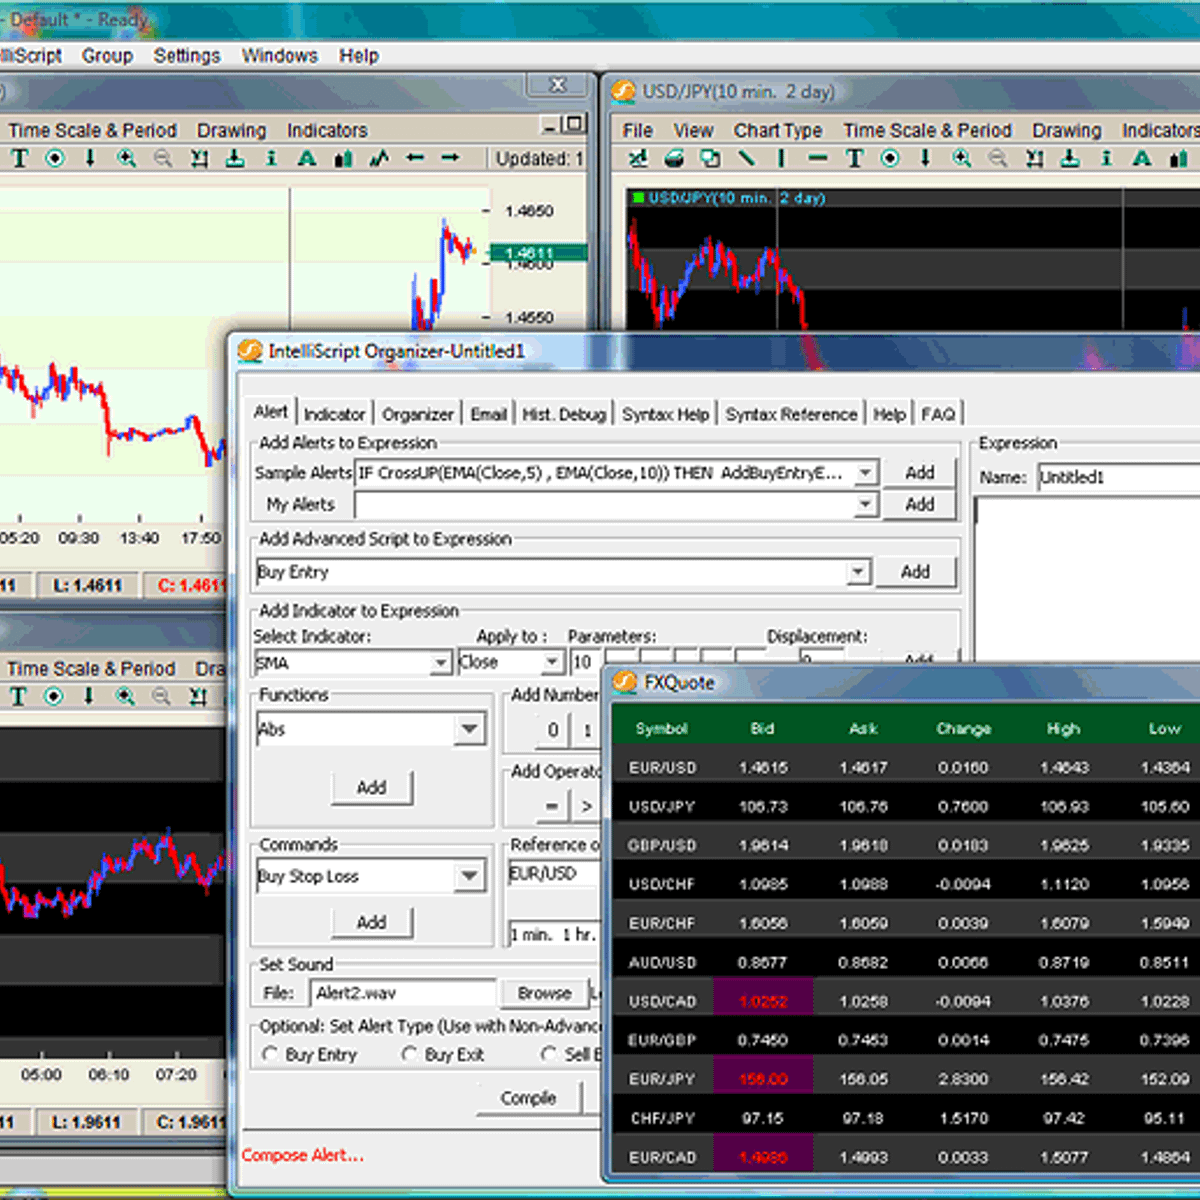Zoom in on the USD/JPY chart
This screenshot has width=1200, height=1200.
962,158
